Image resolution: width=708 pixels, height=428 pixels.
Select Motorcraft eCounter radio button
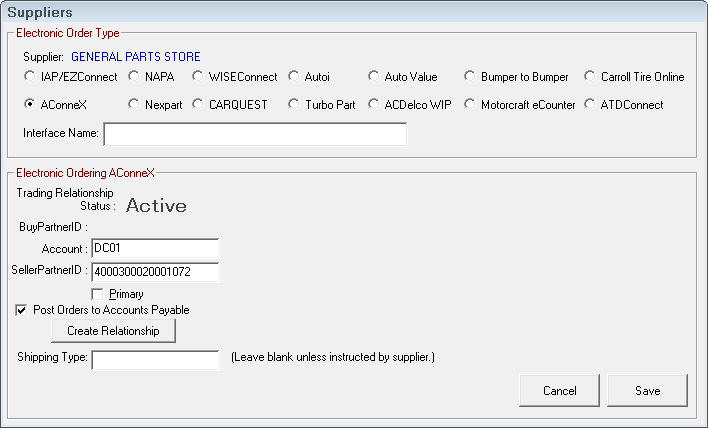(470, 105)
